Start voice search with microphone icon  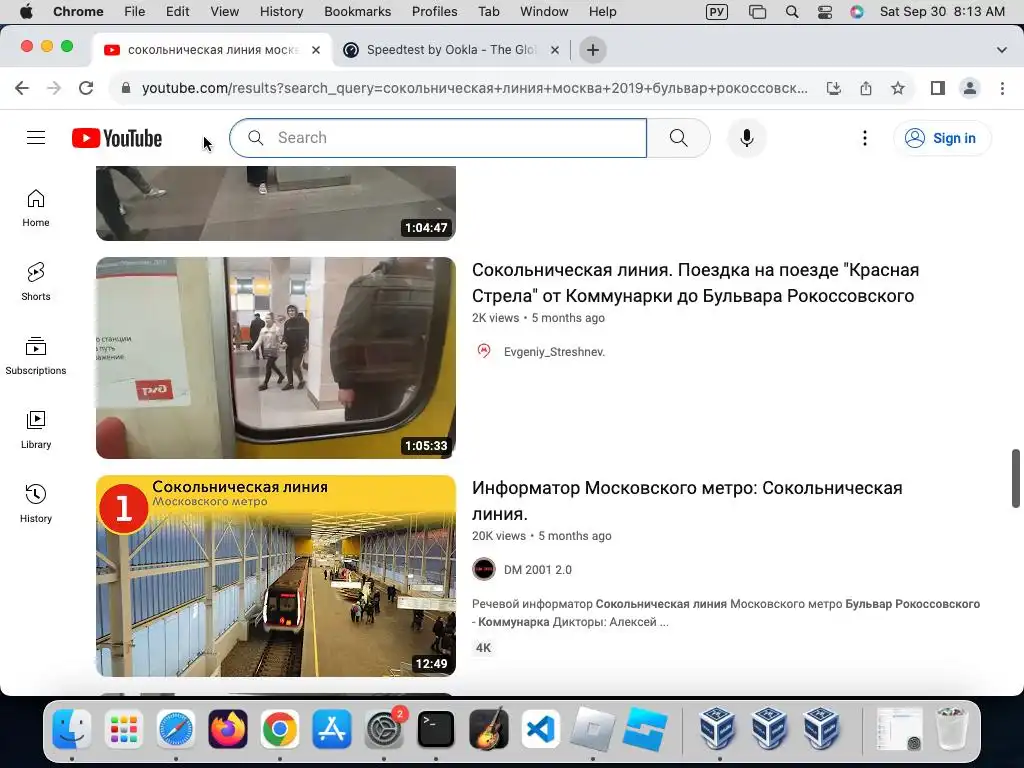coord(746,138)
